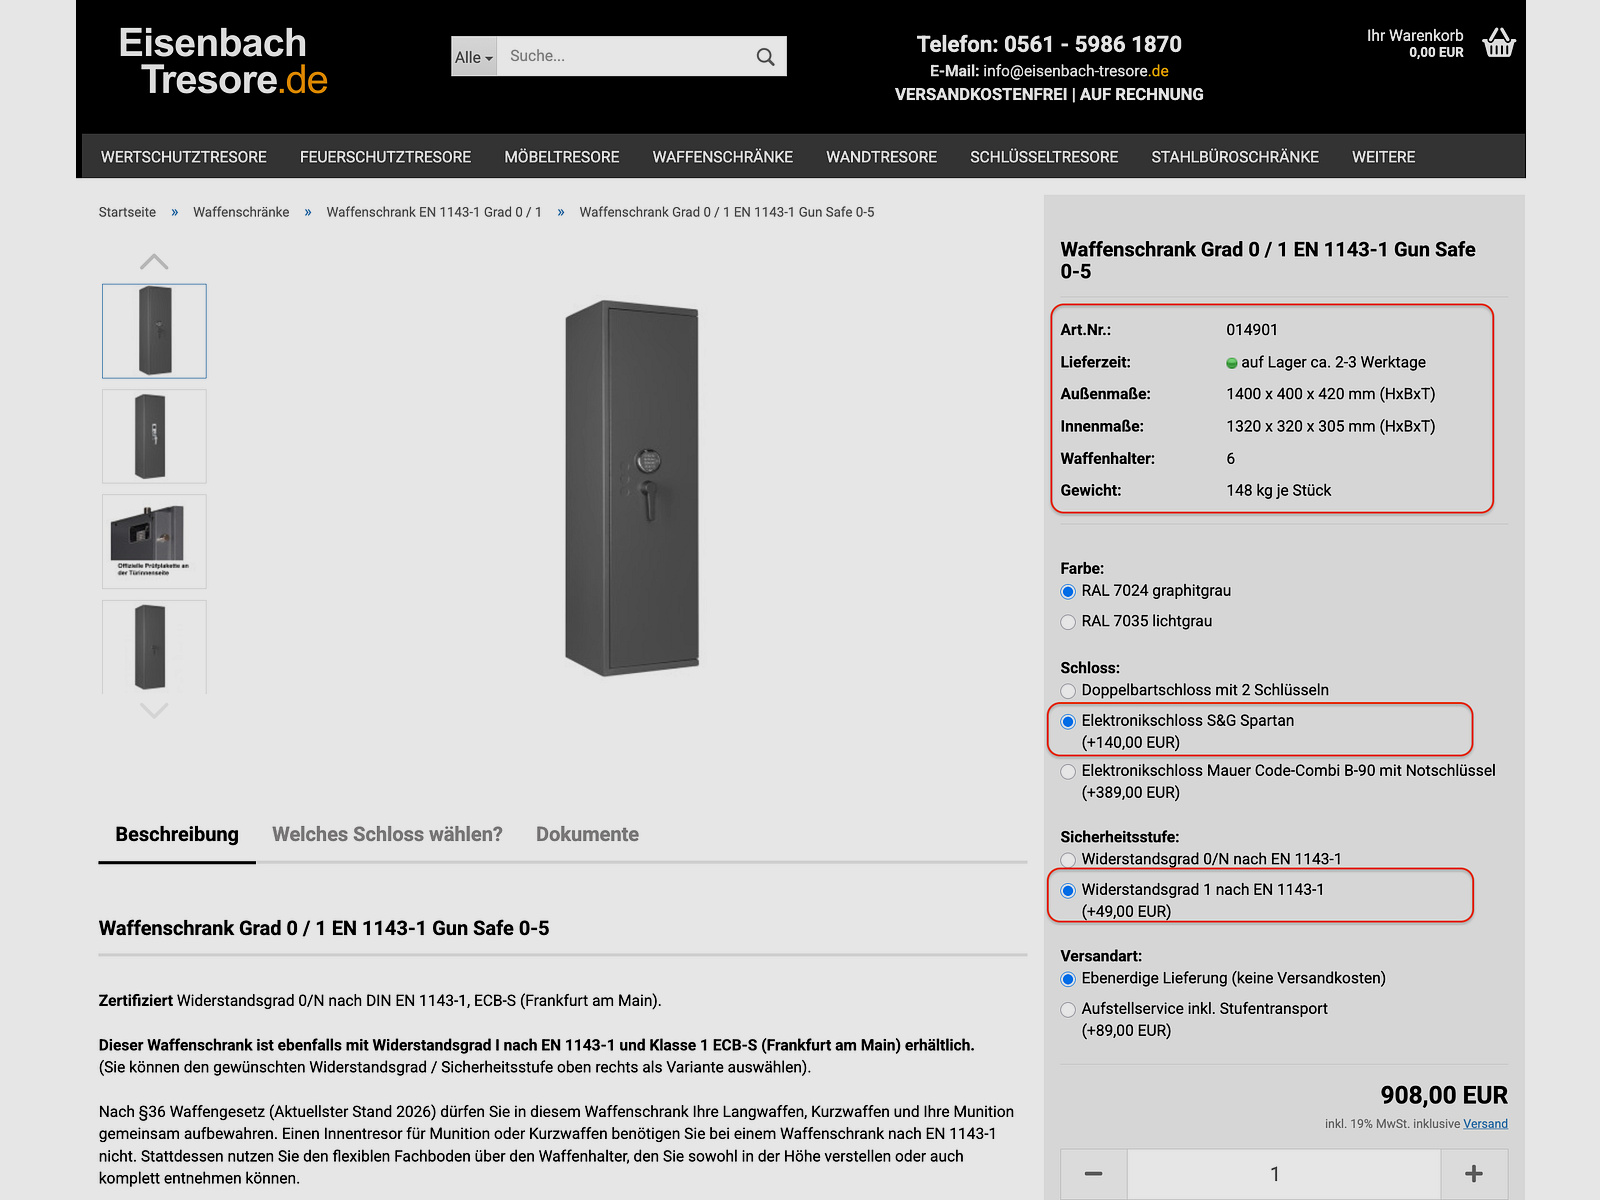Select the second safe thumbnail image
This screenshot has width=1600, height=1200.
(154, 436)
